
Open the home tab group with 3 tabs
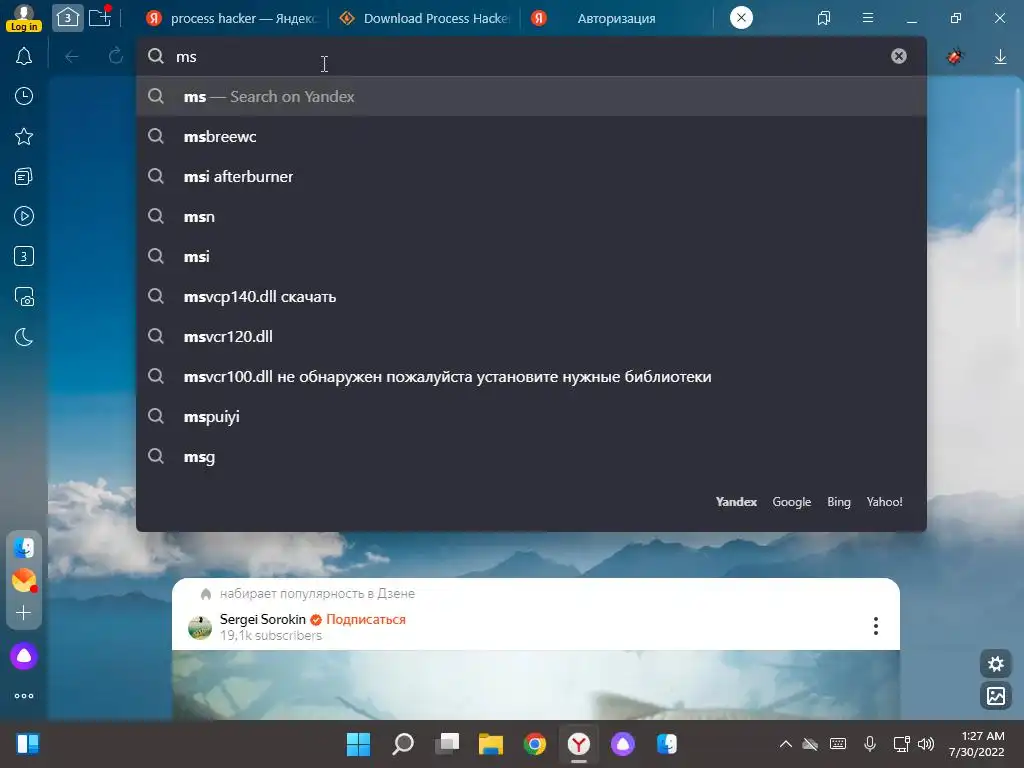(x=68, y=18)
